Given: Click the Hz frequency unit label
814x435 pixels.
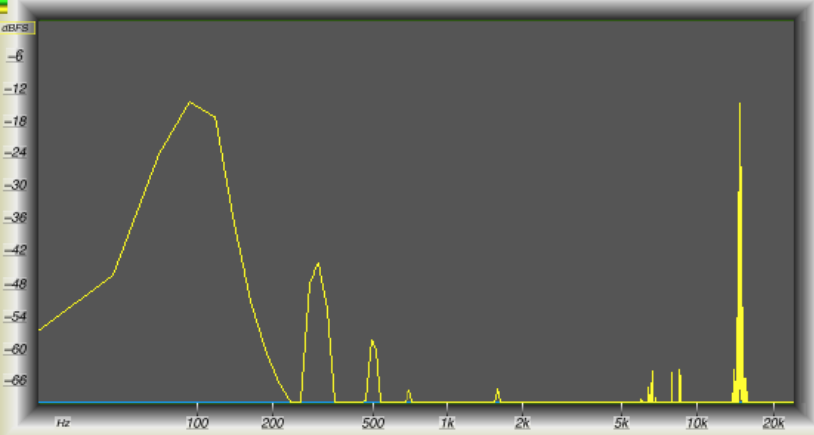Looking at the screenshot, I should [x=63, y=423].
